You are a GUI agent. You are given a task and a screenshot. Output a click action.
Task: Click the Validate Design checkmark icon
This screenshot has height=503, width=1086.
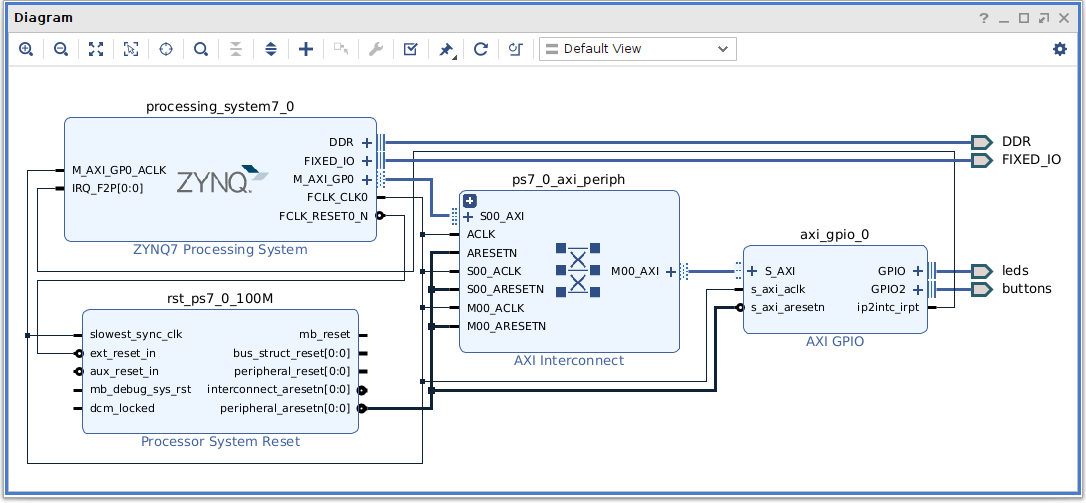(410, 49)
